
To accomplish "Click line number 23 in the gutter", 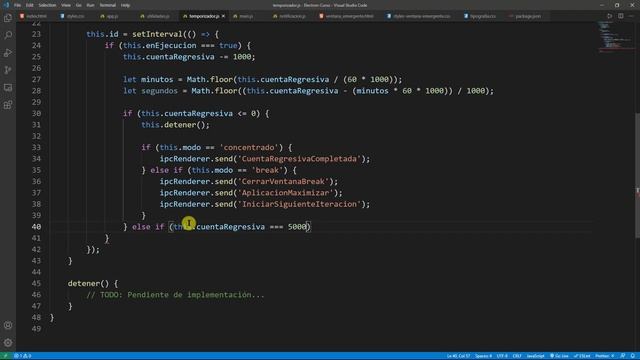I will [x=36, y=34].
